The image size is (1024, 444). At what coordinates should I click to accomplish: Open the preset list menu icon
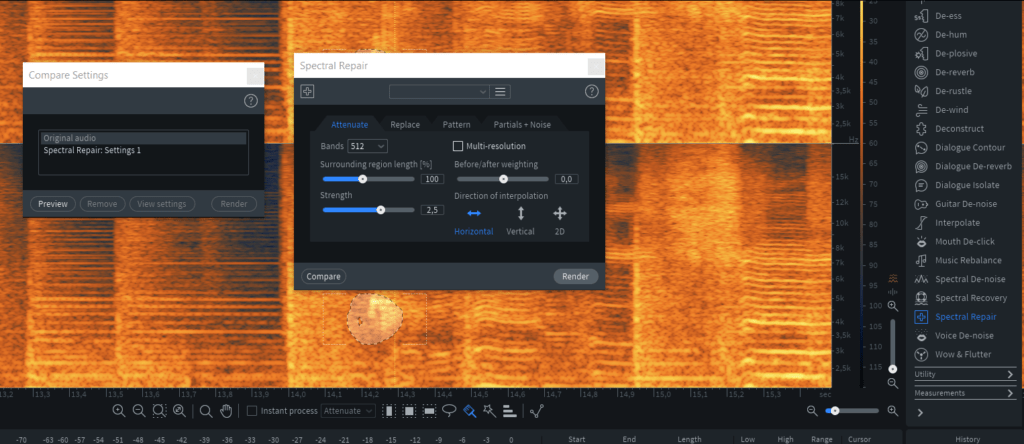pyautogui.click(x=501, y=92)
